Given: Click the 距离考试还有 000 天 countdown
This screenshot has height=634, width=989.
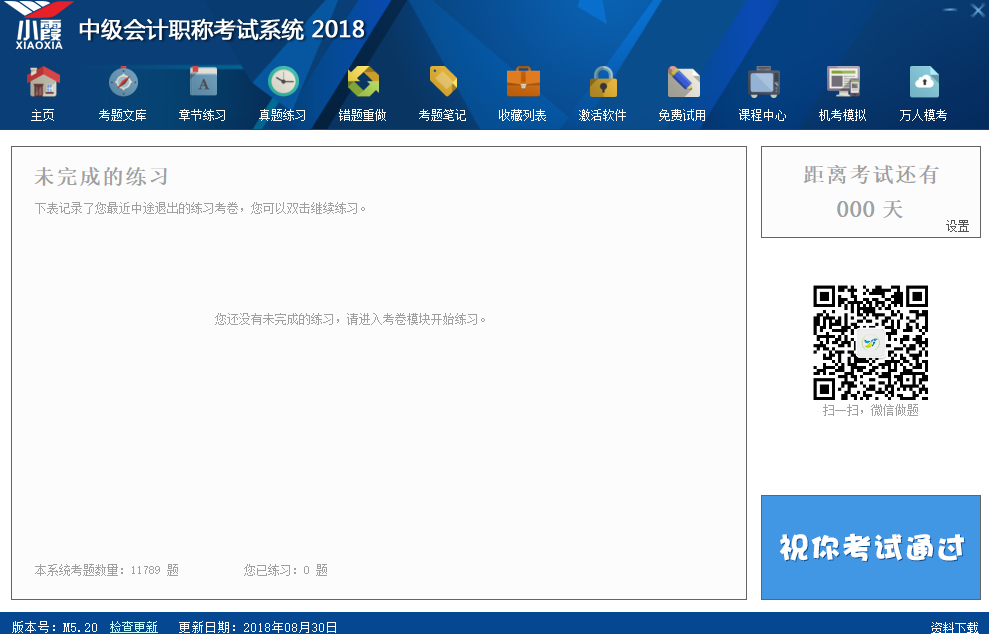Looking at the screenshot, I should 870,192.
